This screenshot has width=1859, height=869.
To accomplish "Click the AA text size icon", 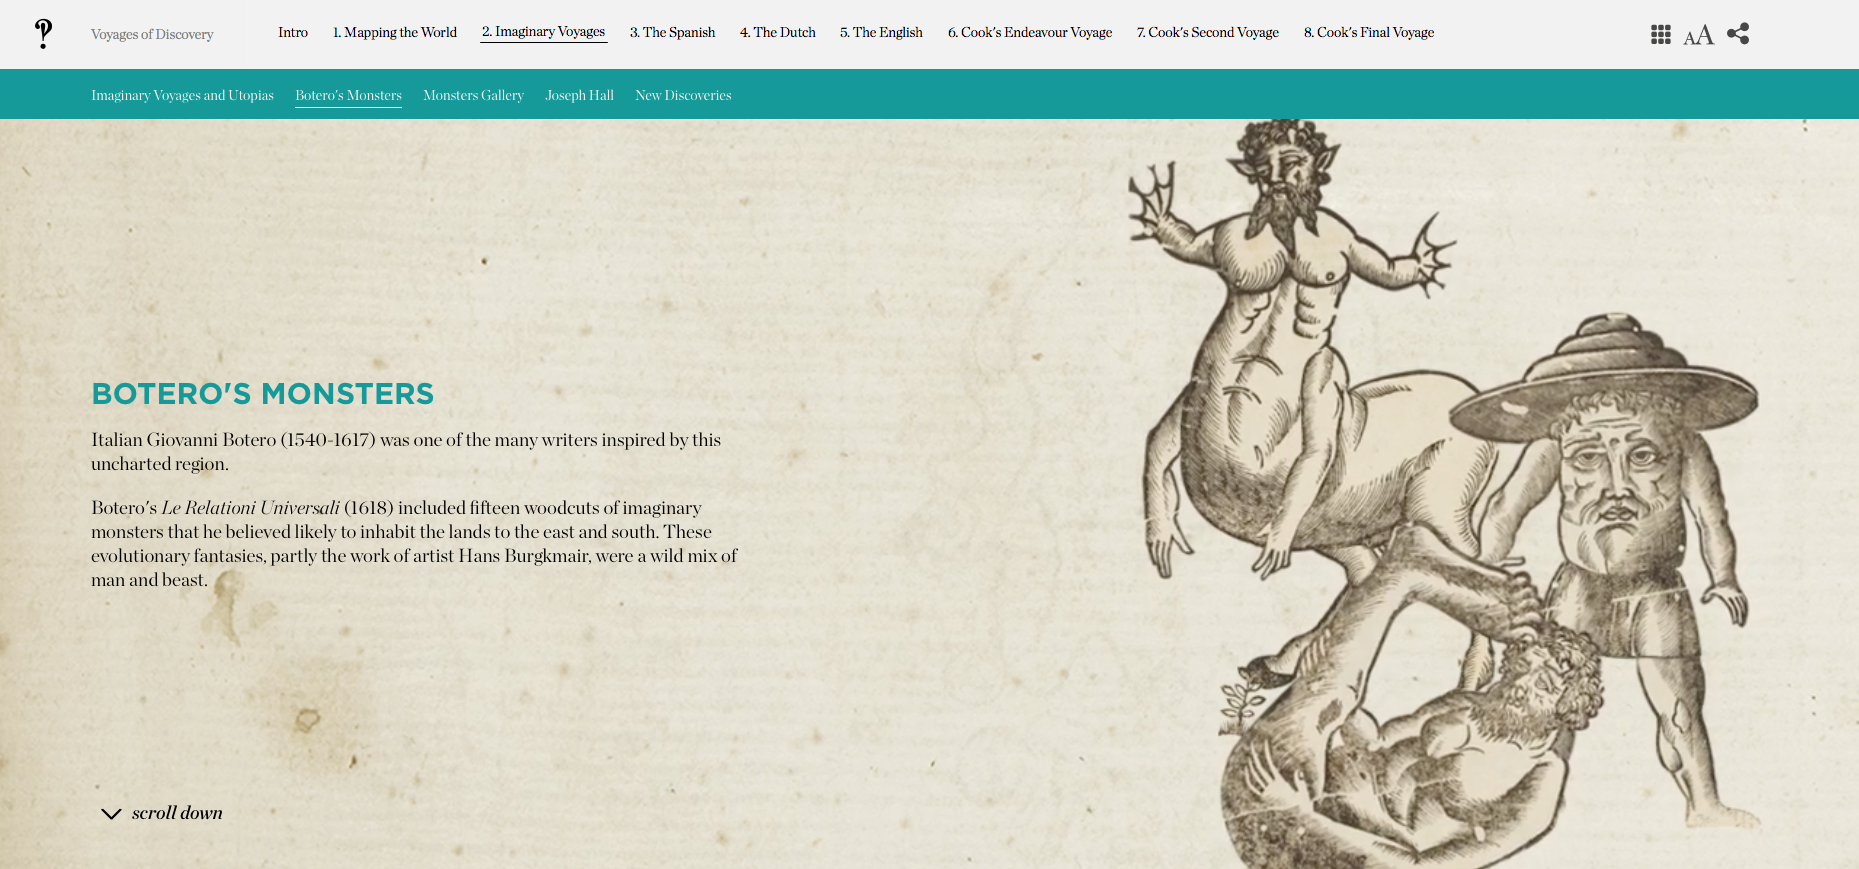I will click(1698, 35).
